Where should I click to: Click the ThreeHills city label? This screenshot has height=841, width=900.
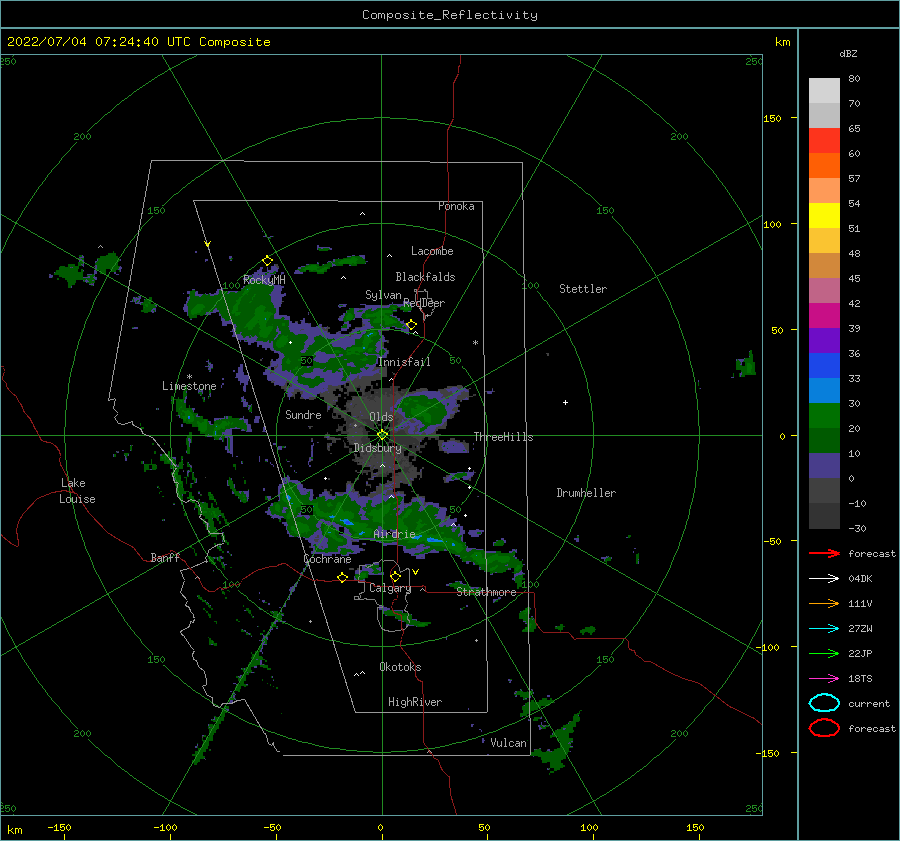tap(503, 437)
